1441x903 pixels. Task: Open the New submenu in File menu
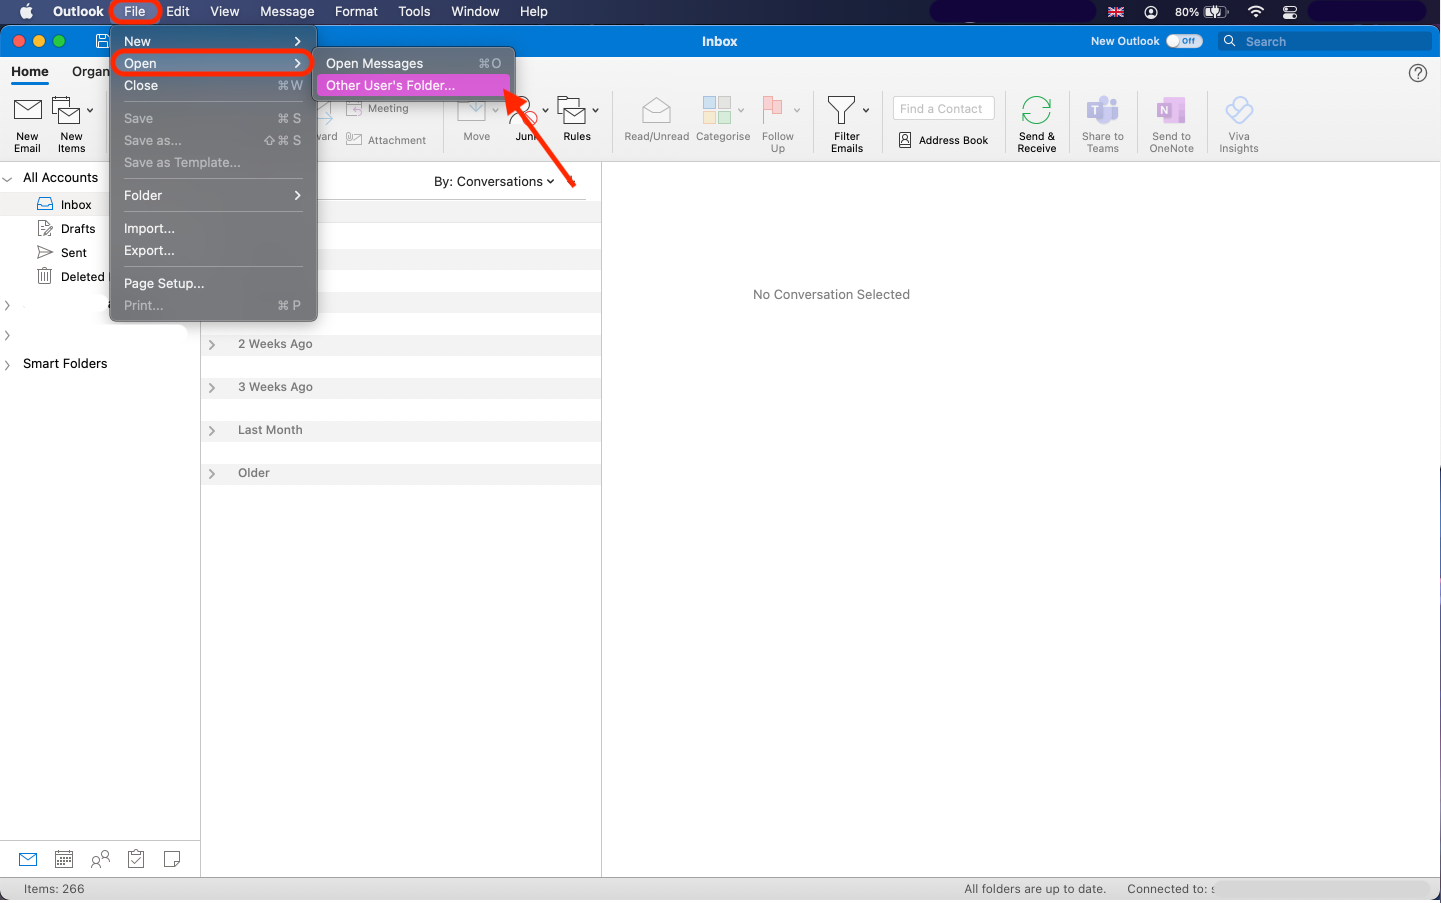(x=213, y=42)
